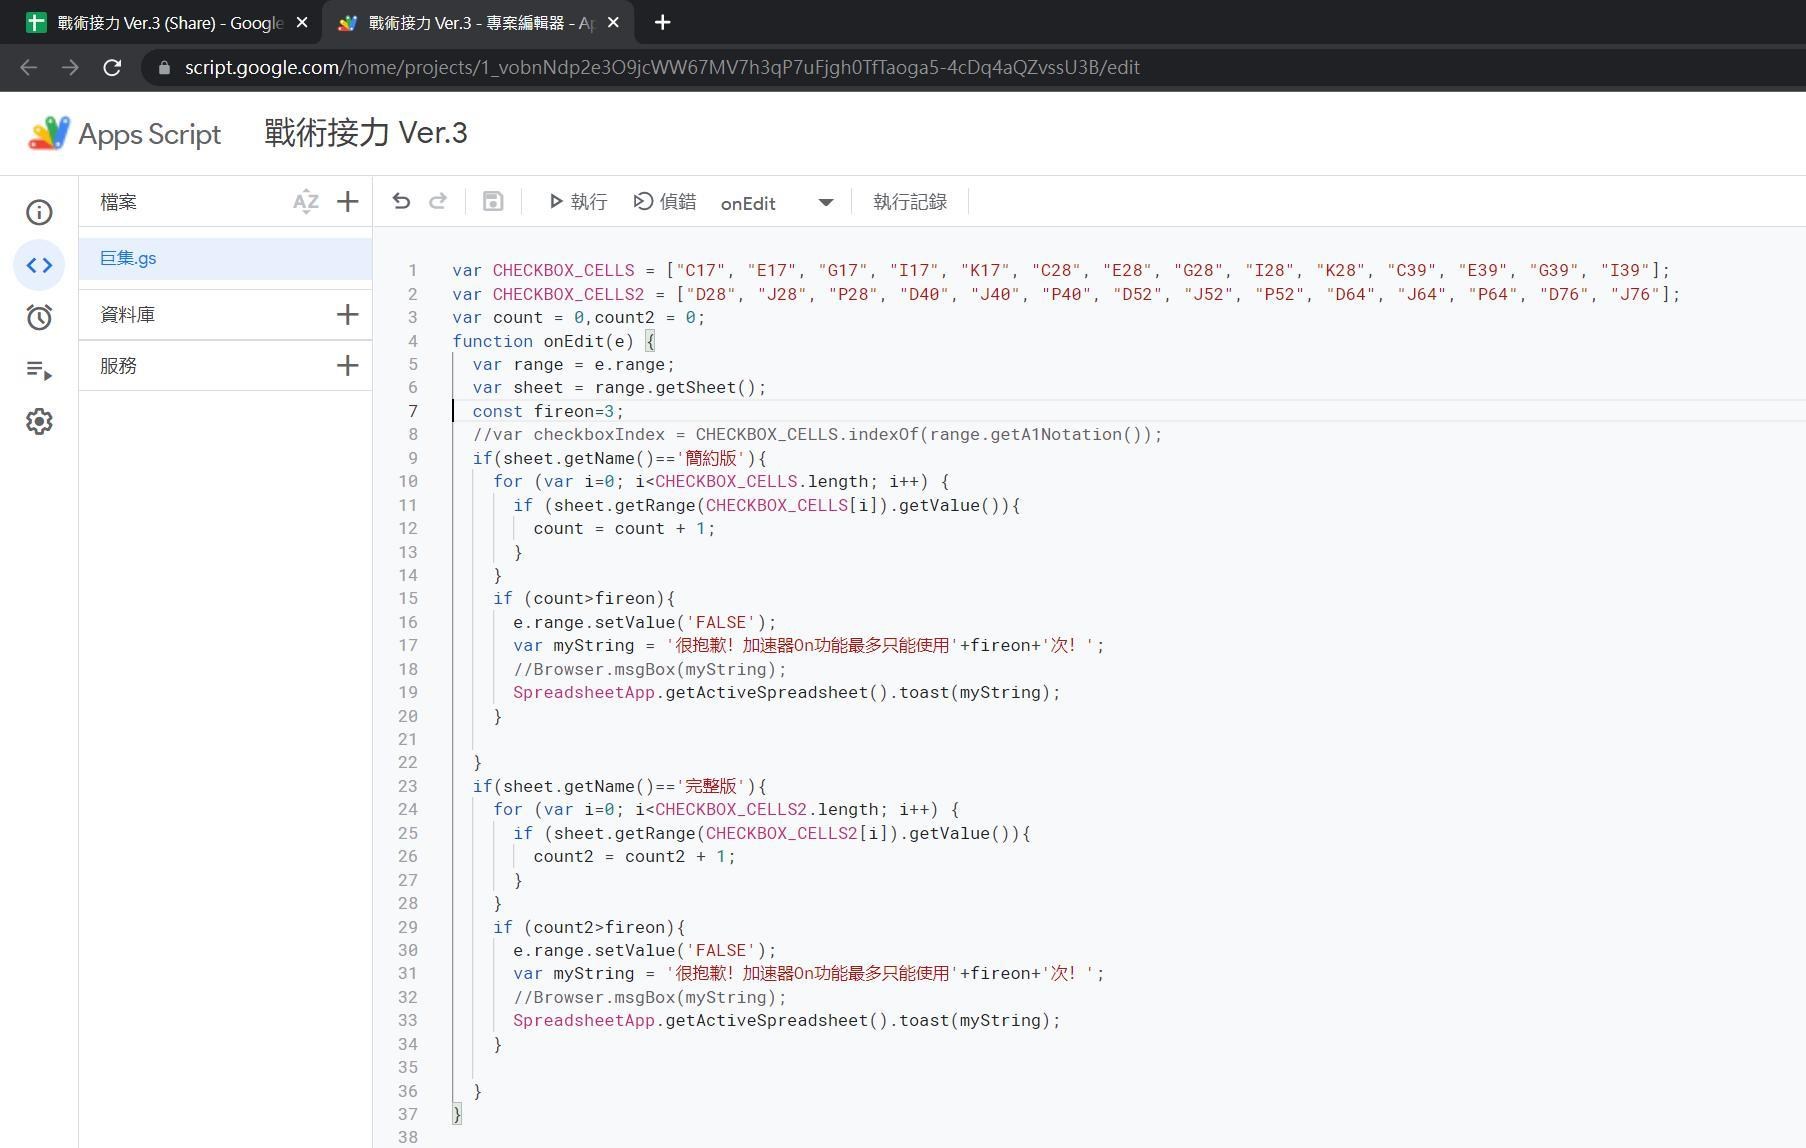Switch to the Google Sheets browser tab
The width and height of the screenshot is (1806, 1148).
pos(160,22)
